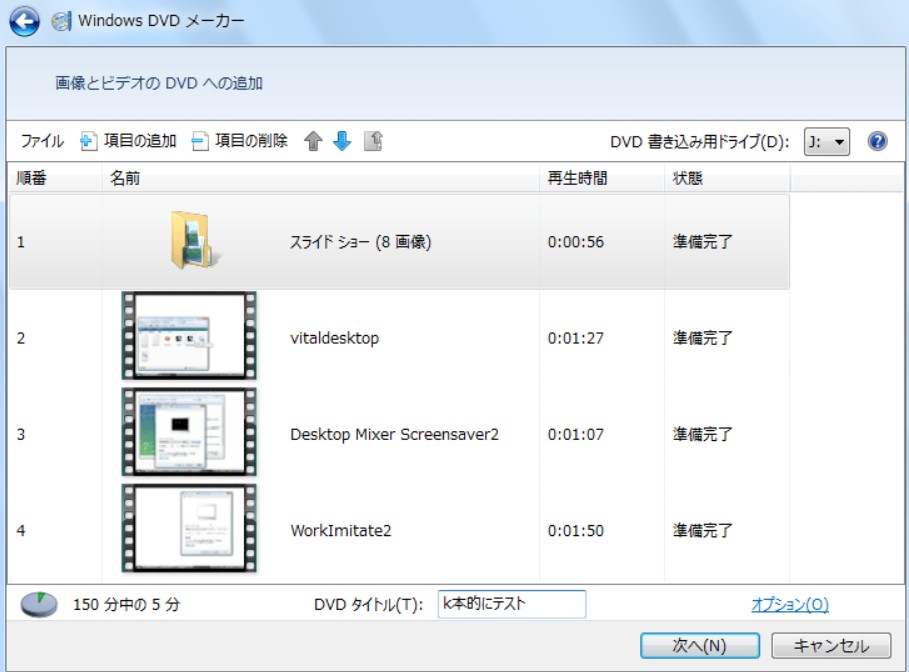Focus the DVD タイトル input field
The width and height of the screenshot is (909, 672).
[511, 604]
